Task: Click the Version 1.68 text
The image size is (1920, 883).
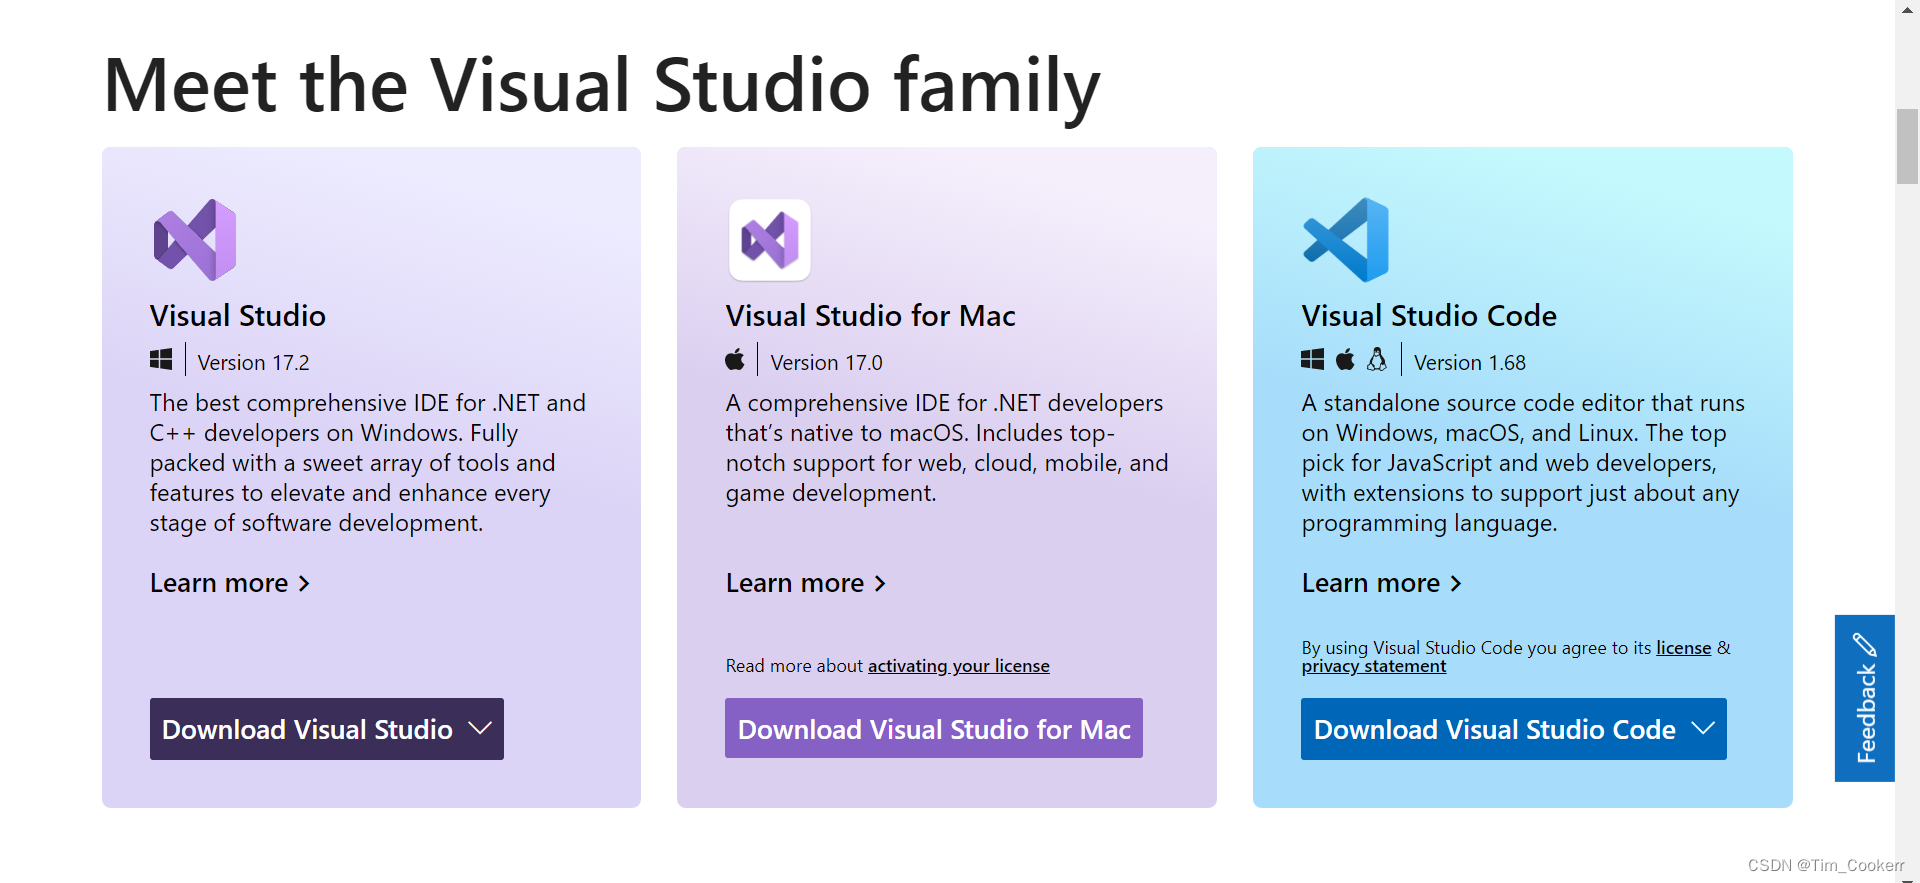Action: tap(1470, 363)
